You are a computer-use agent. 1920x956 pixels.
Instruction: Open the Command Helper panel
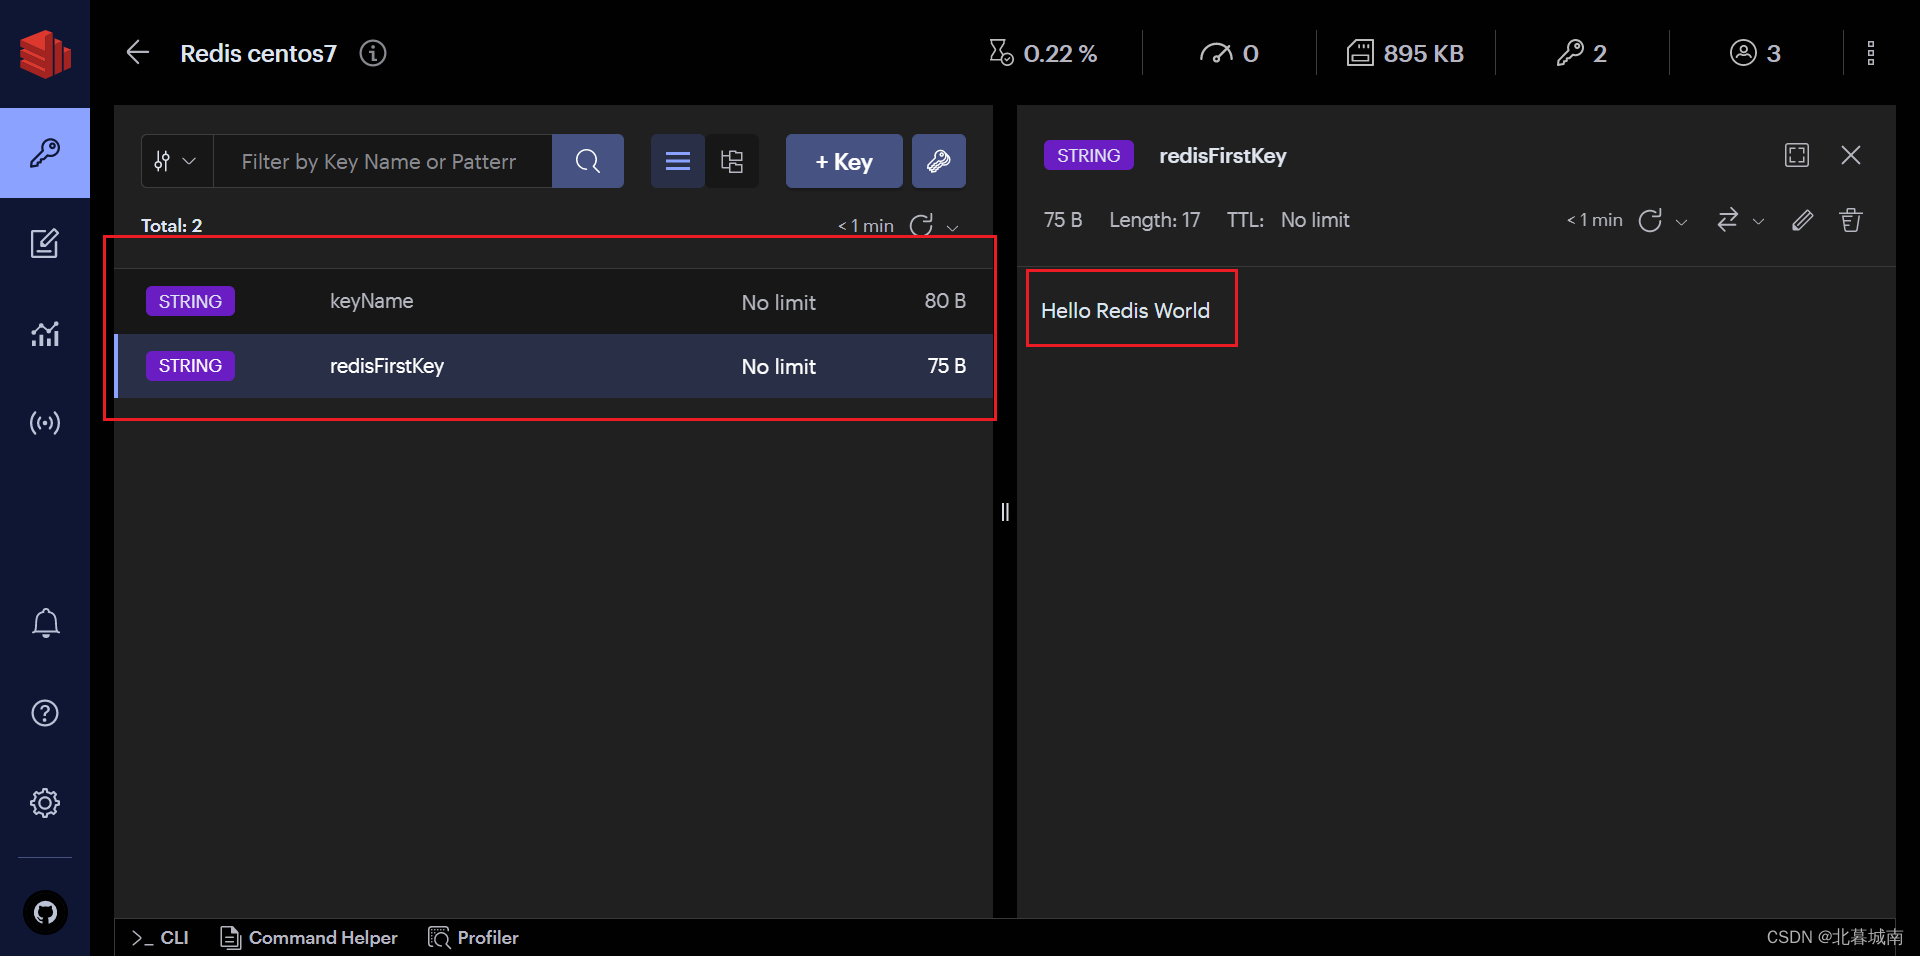(309, 937)
